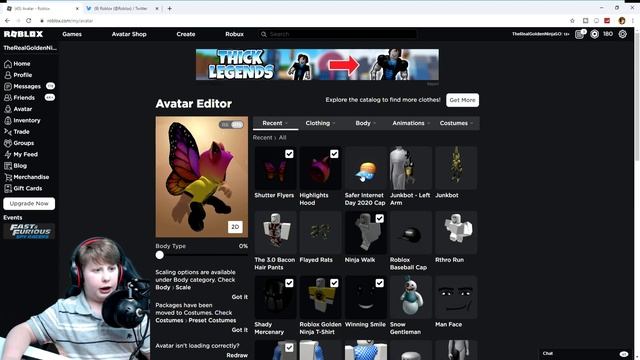This screenshot has width=640, height=360.
Task: Open the Profile sidebar icon
Action: (x=8, y=75)
